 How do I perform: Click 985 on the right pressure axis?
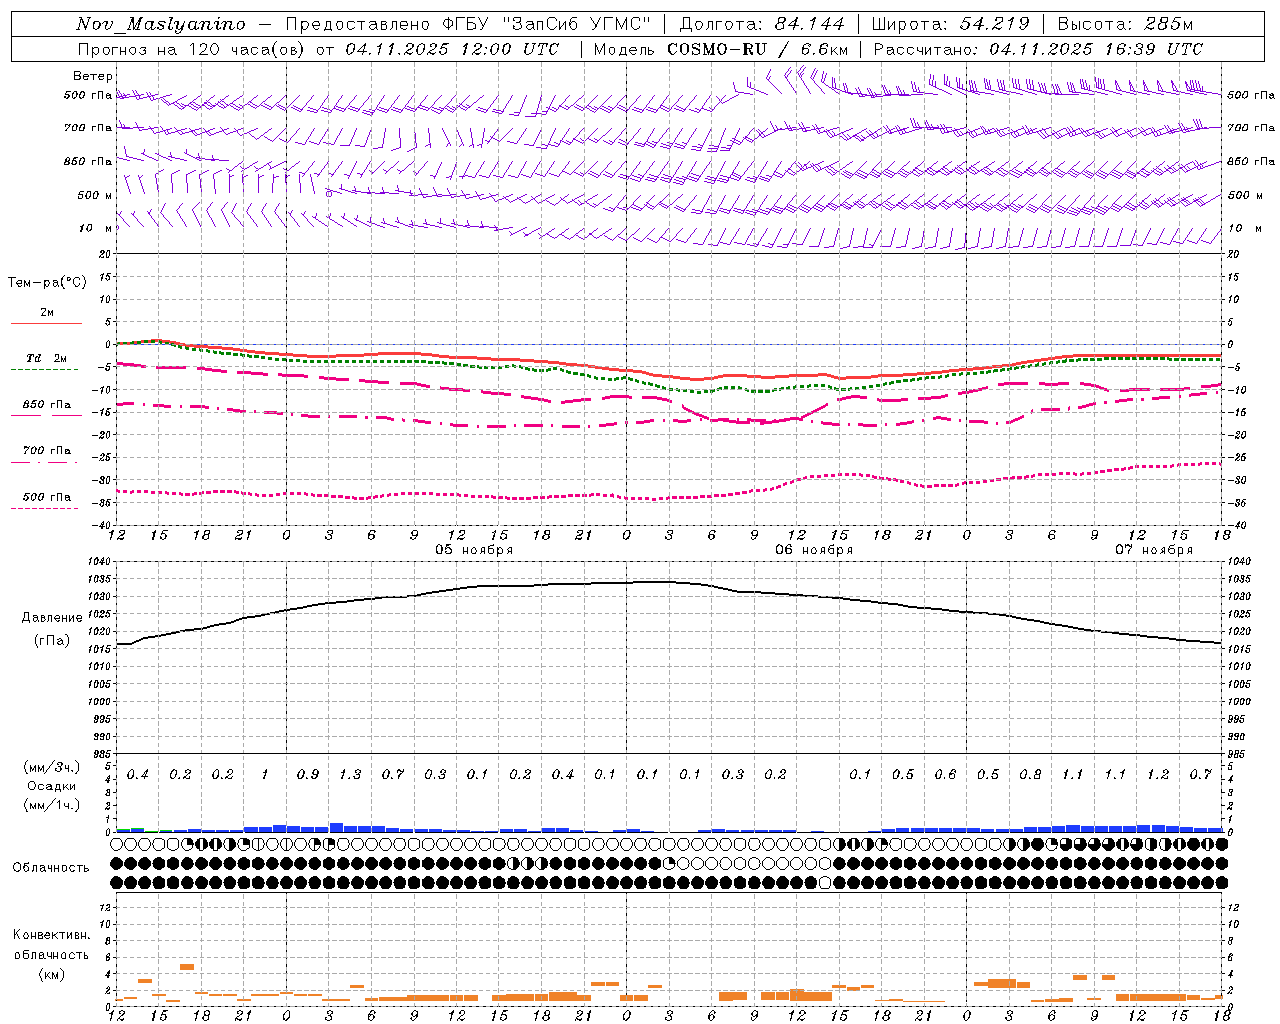click(x=1238, y=754)
